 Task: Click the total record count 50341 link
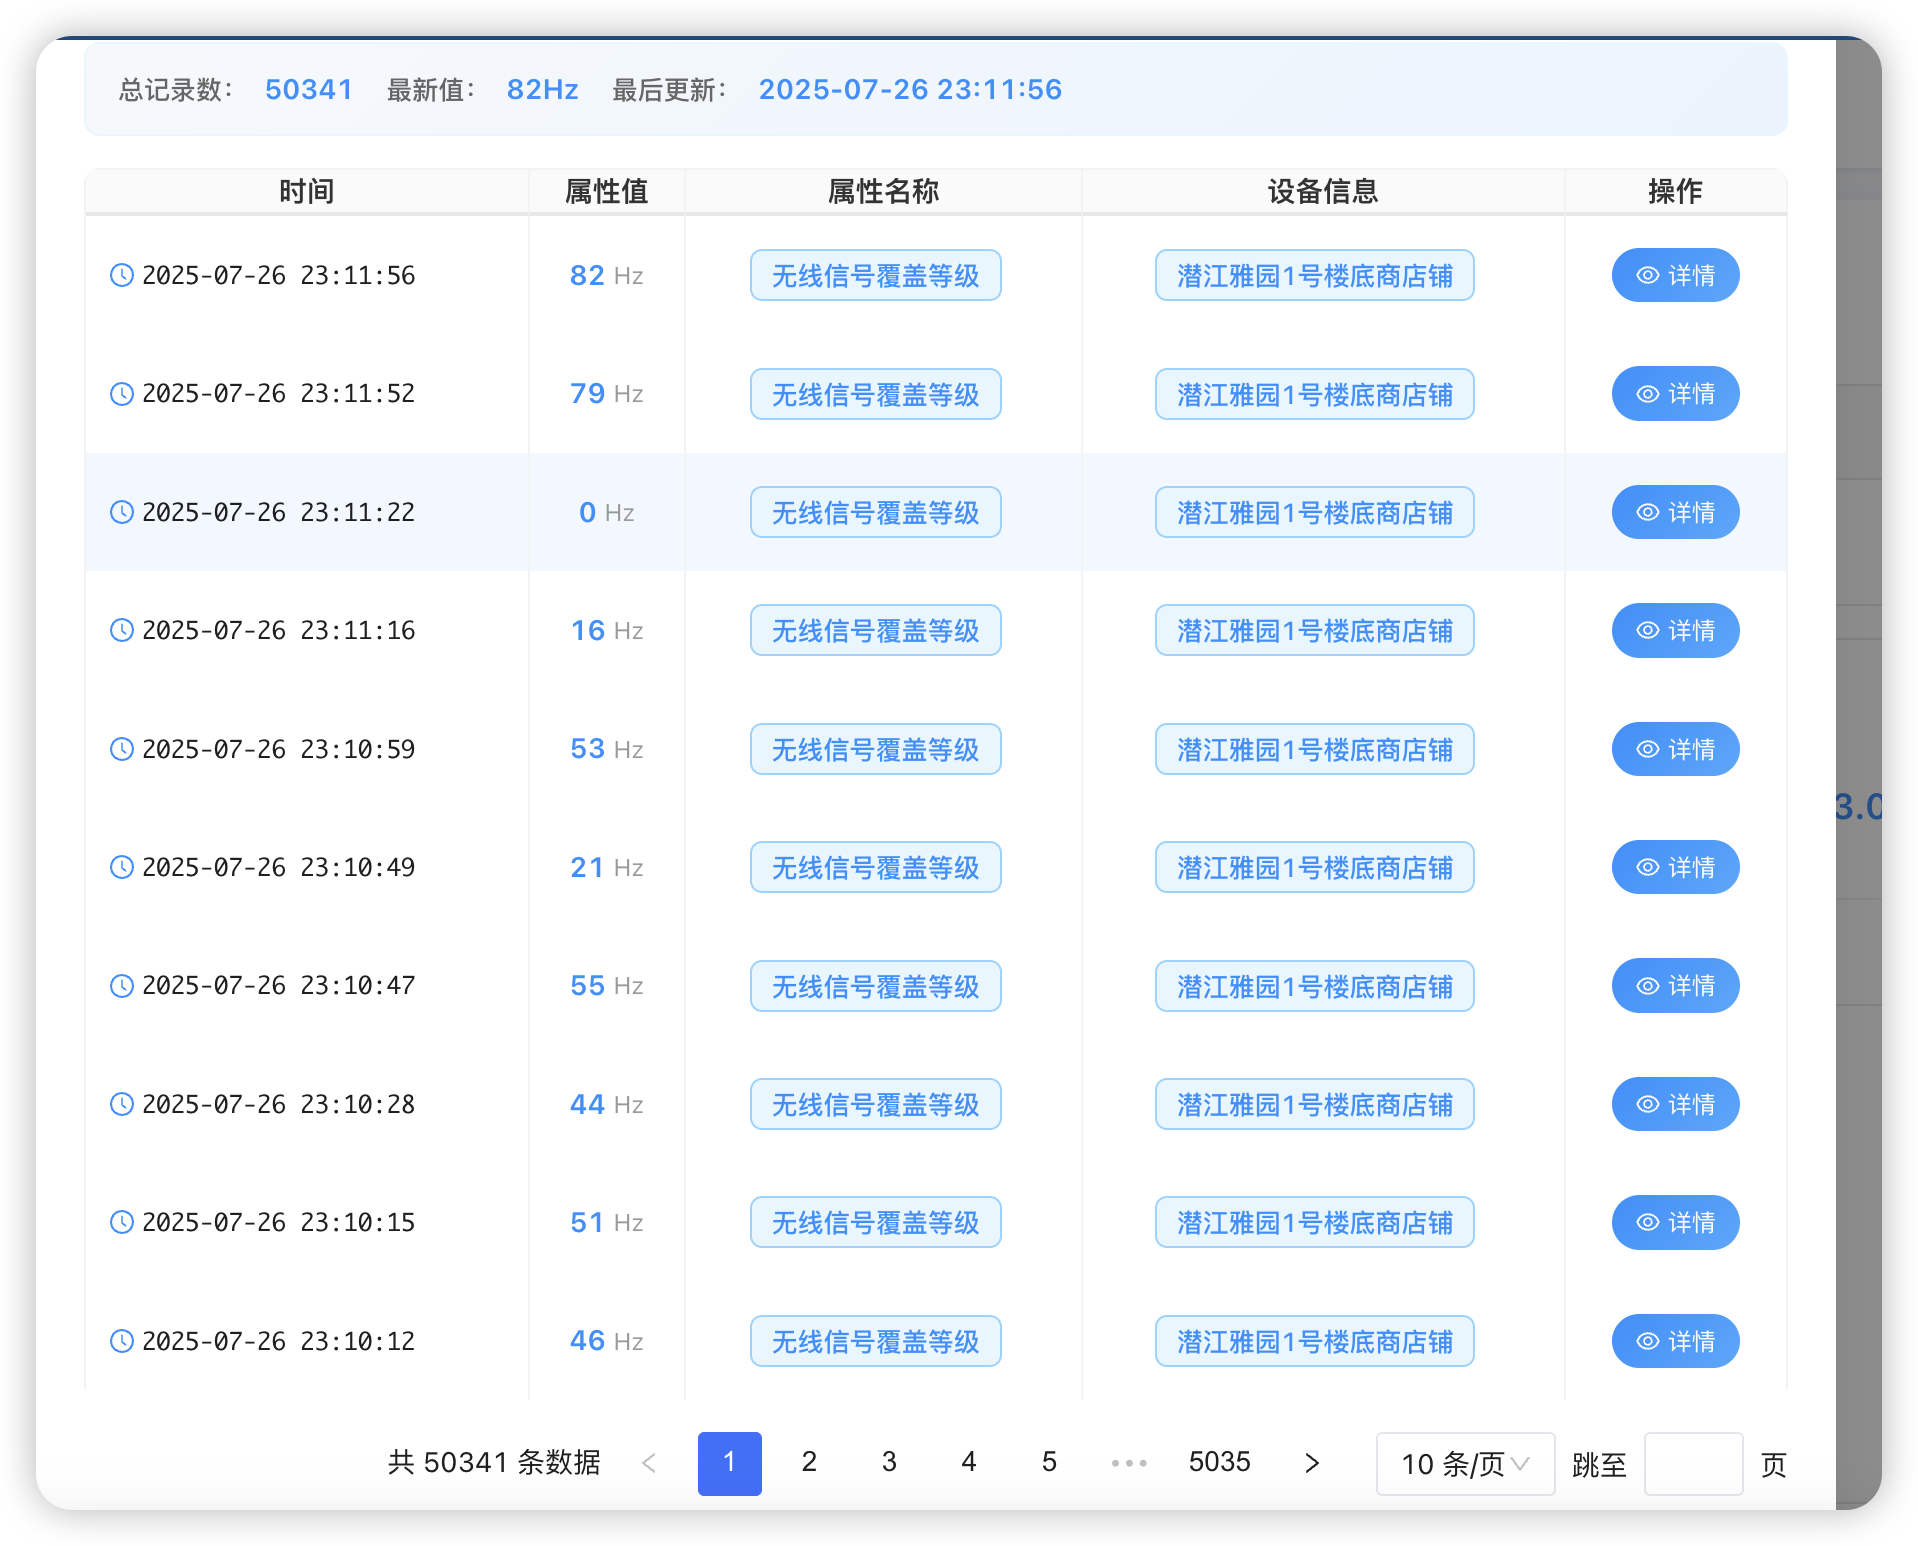pos(308,89)
